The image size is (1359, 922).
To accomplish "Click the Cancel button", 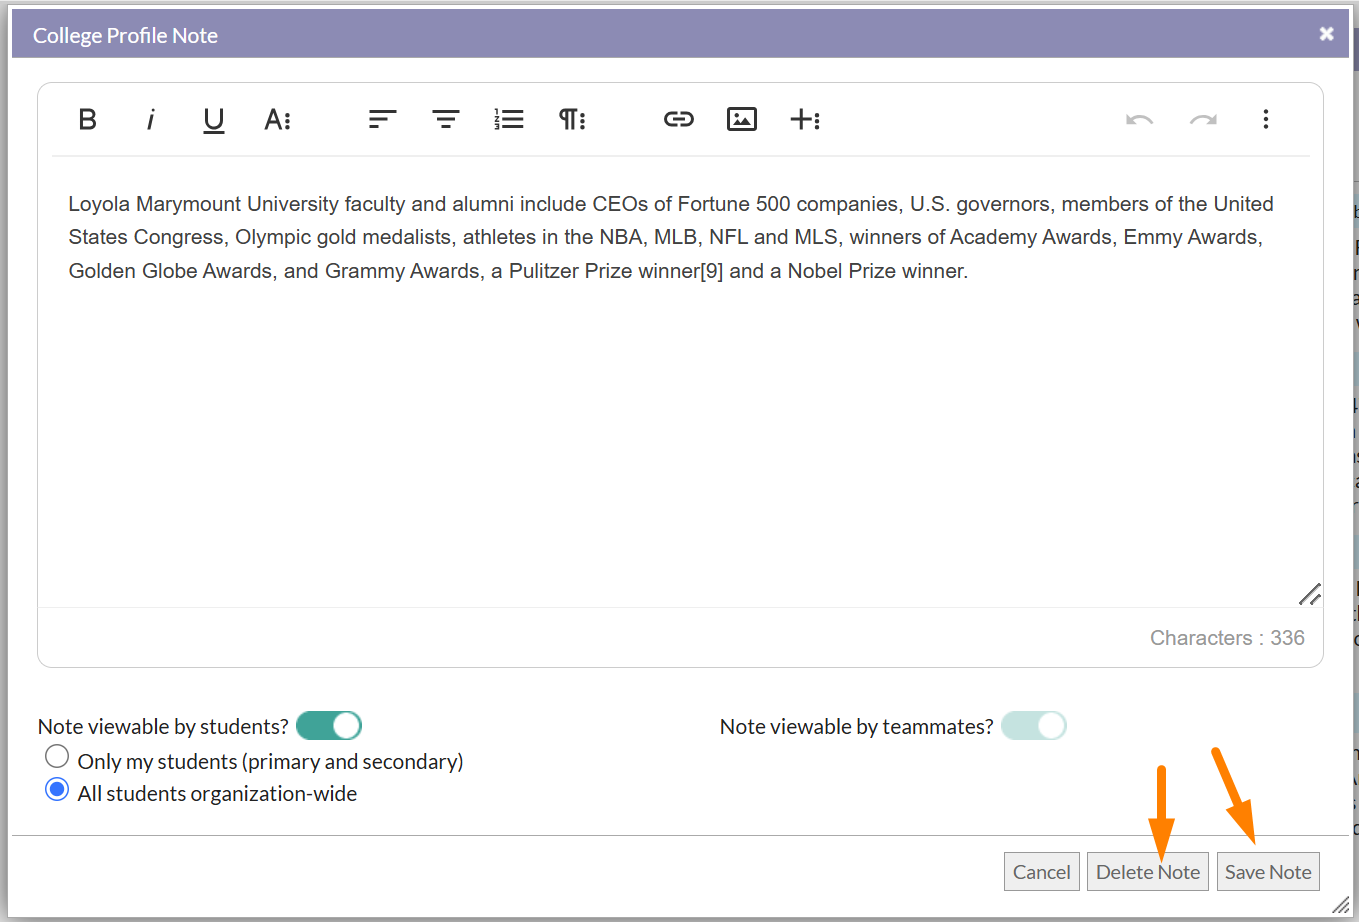I will tap(1042, 872).
